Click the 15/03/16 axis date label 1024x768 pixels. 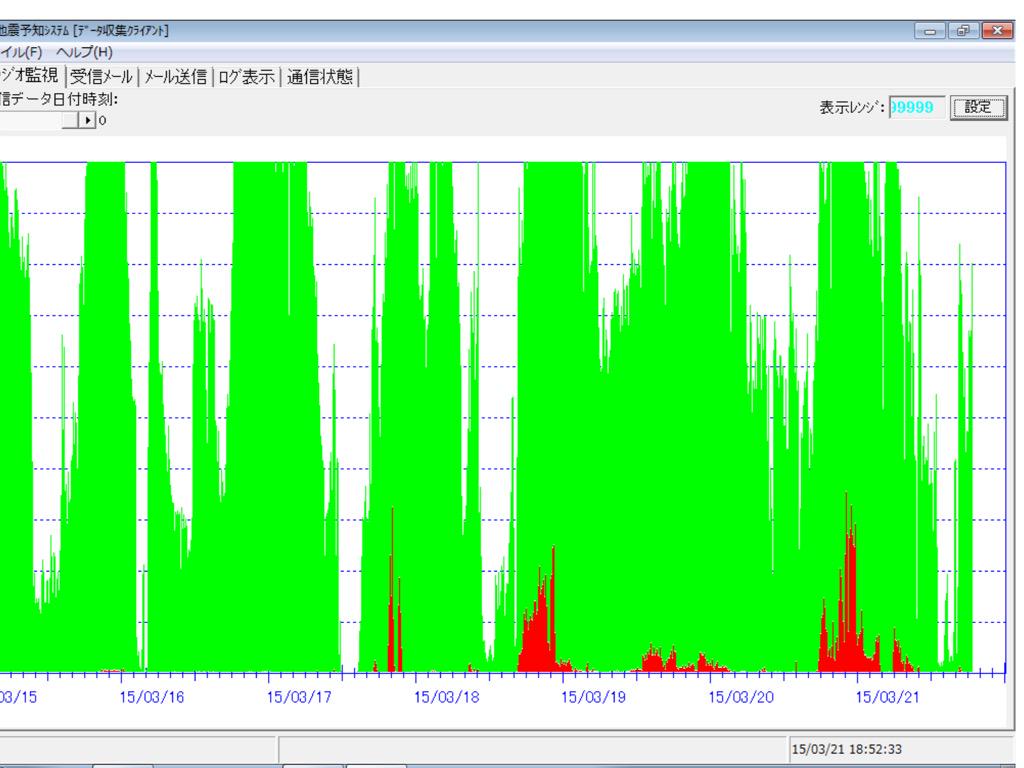click(152, 697)
